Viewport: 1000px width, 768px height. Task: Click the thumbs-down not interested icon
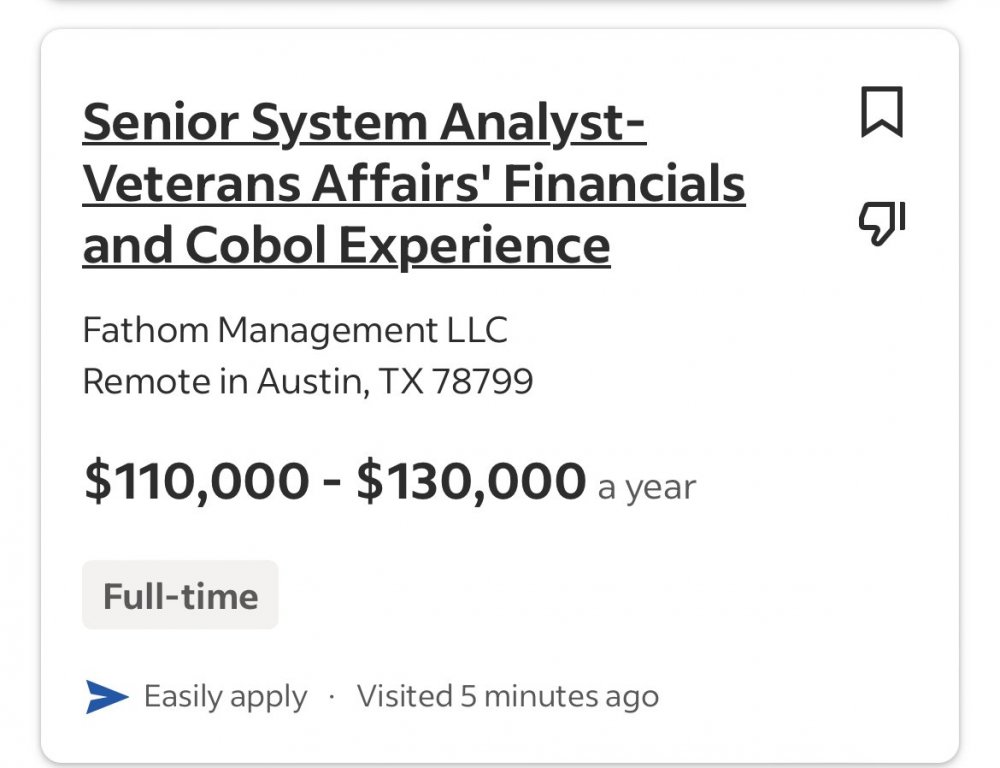pos(881,222)
